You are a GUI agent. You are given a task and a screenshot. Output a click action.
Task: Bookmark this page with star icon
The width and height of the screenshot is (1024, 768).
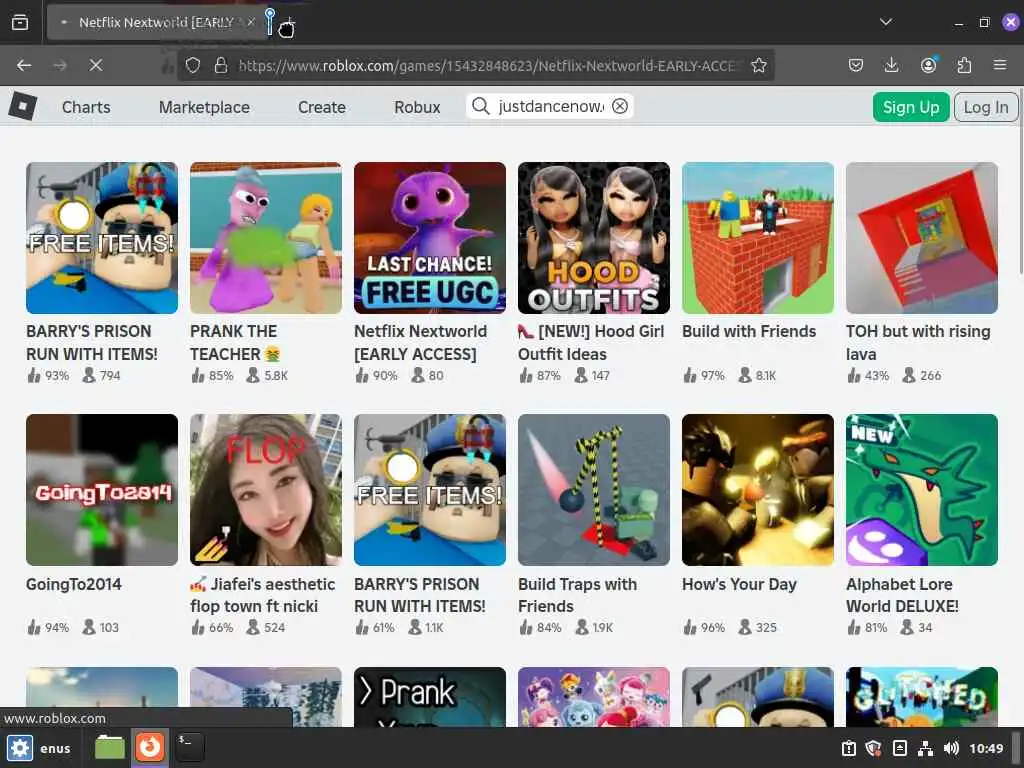coord(758,65)
